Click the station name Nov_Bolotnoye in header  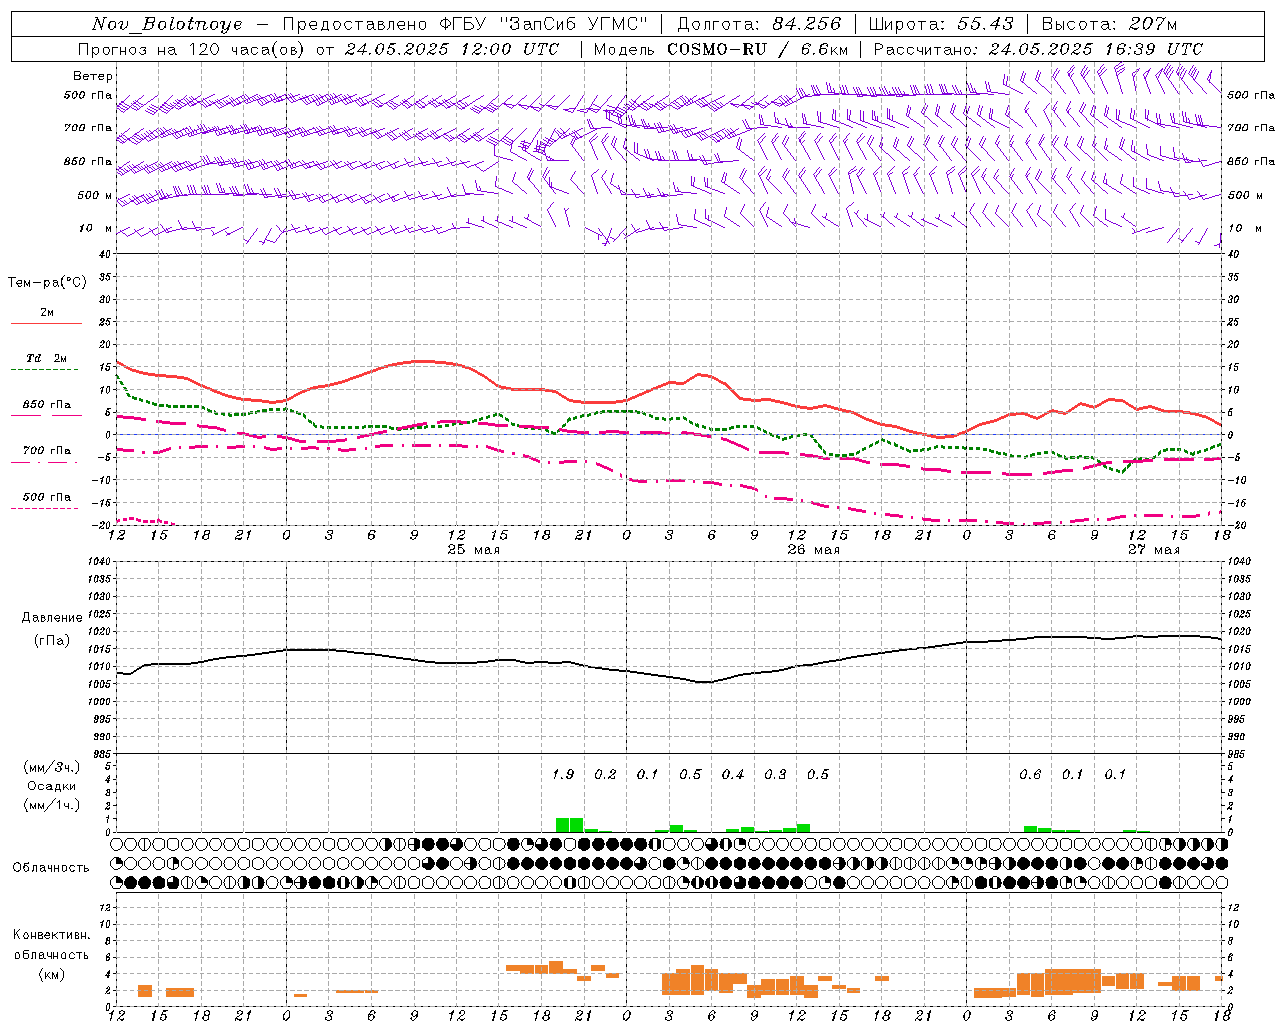coord(167,24)
